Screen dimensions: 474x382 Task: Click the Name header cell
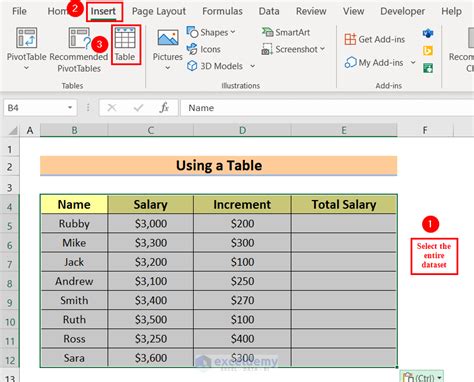74,204
